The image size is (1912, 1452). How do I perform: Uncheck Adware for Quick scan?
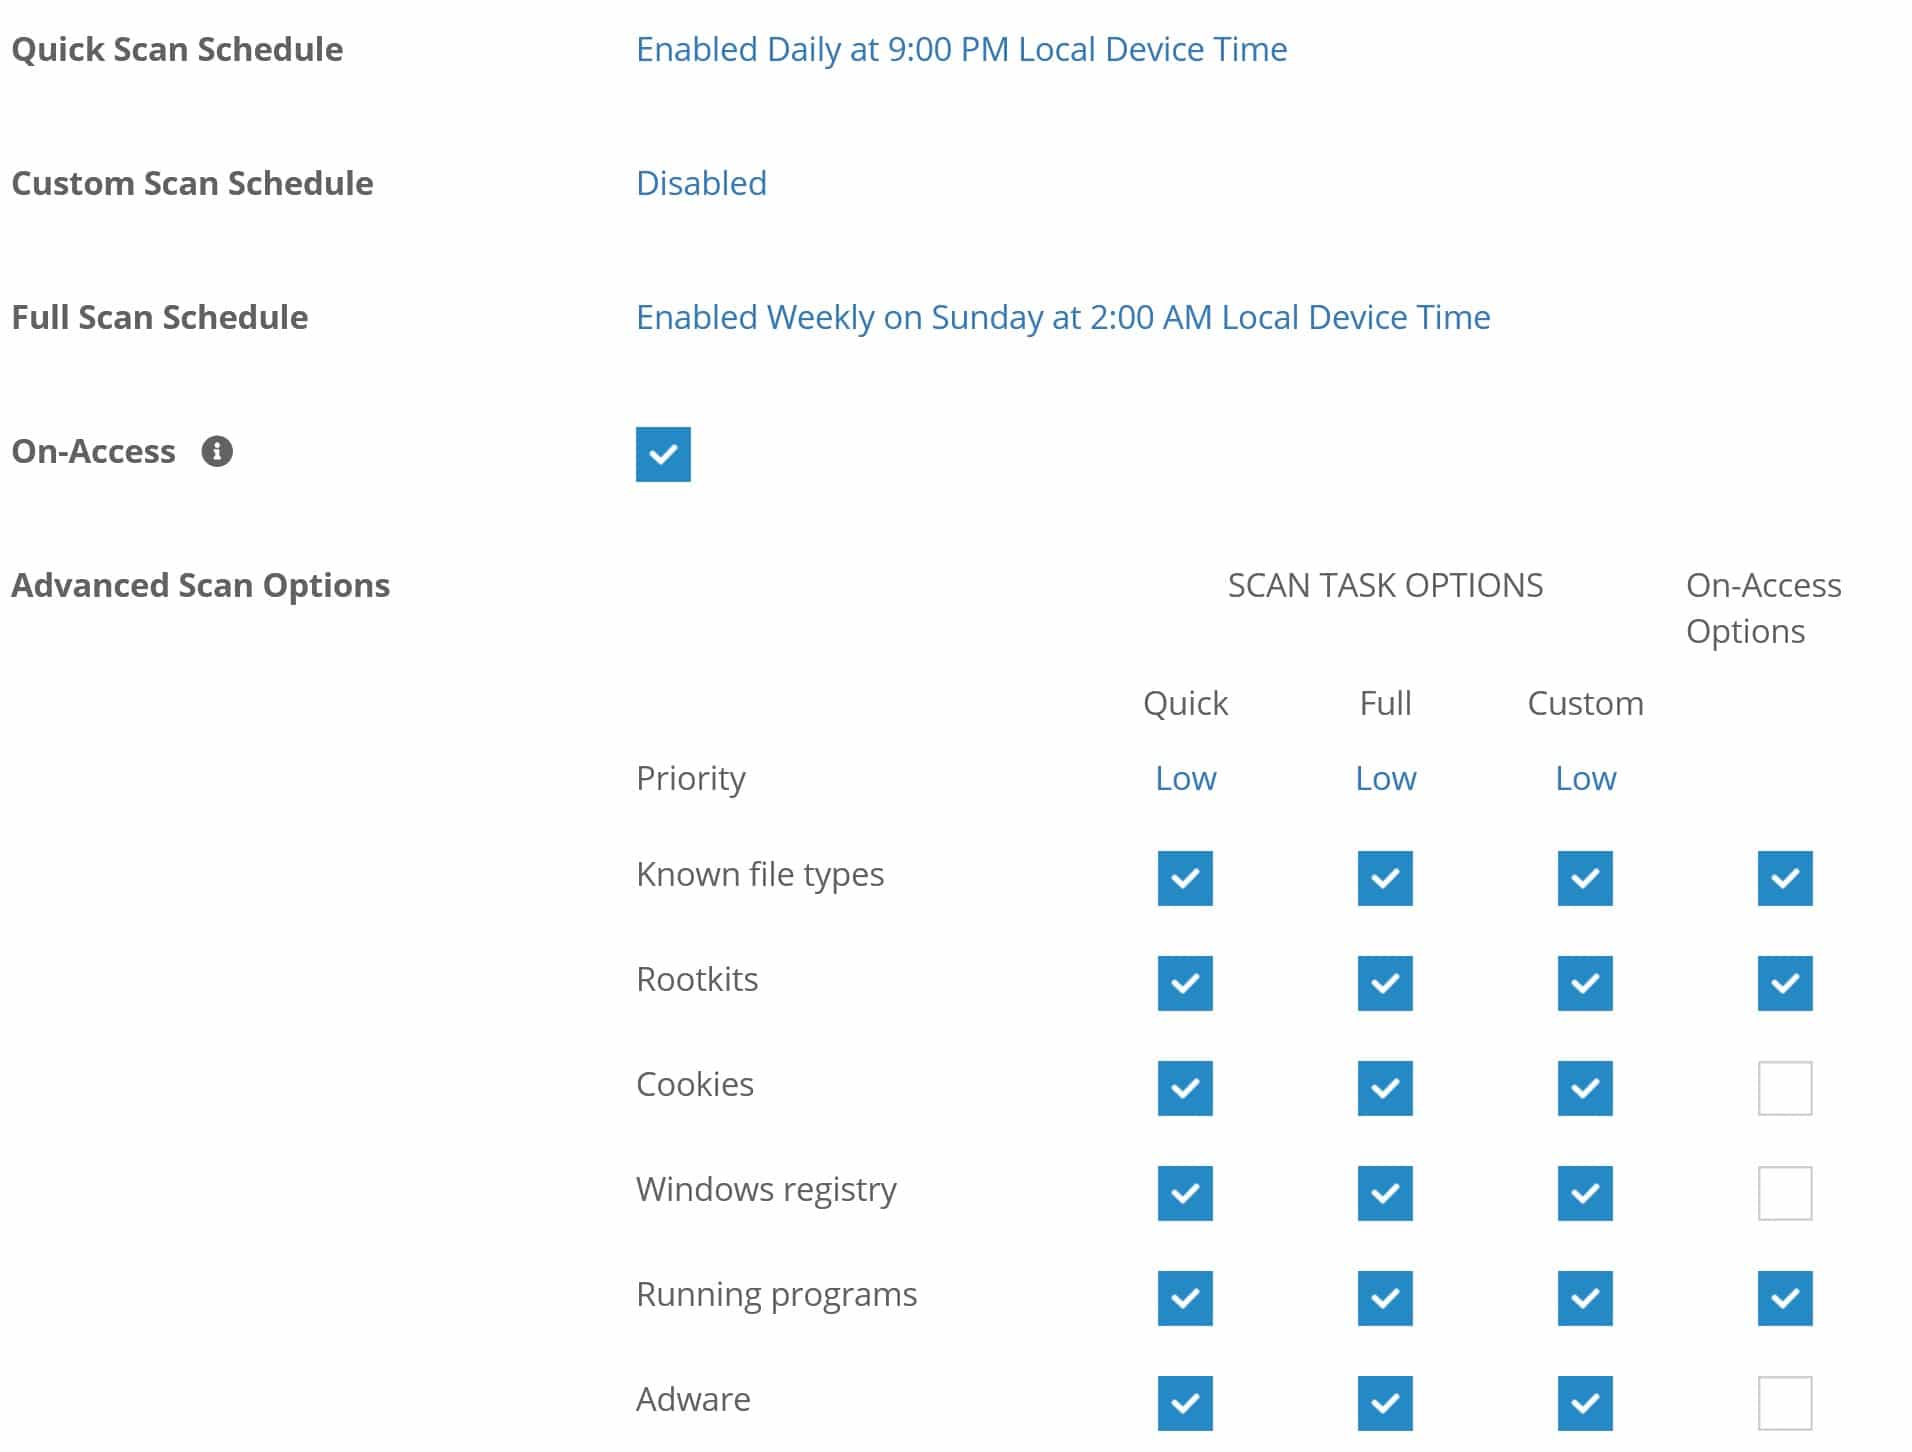pos(1184,1403)
